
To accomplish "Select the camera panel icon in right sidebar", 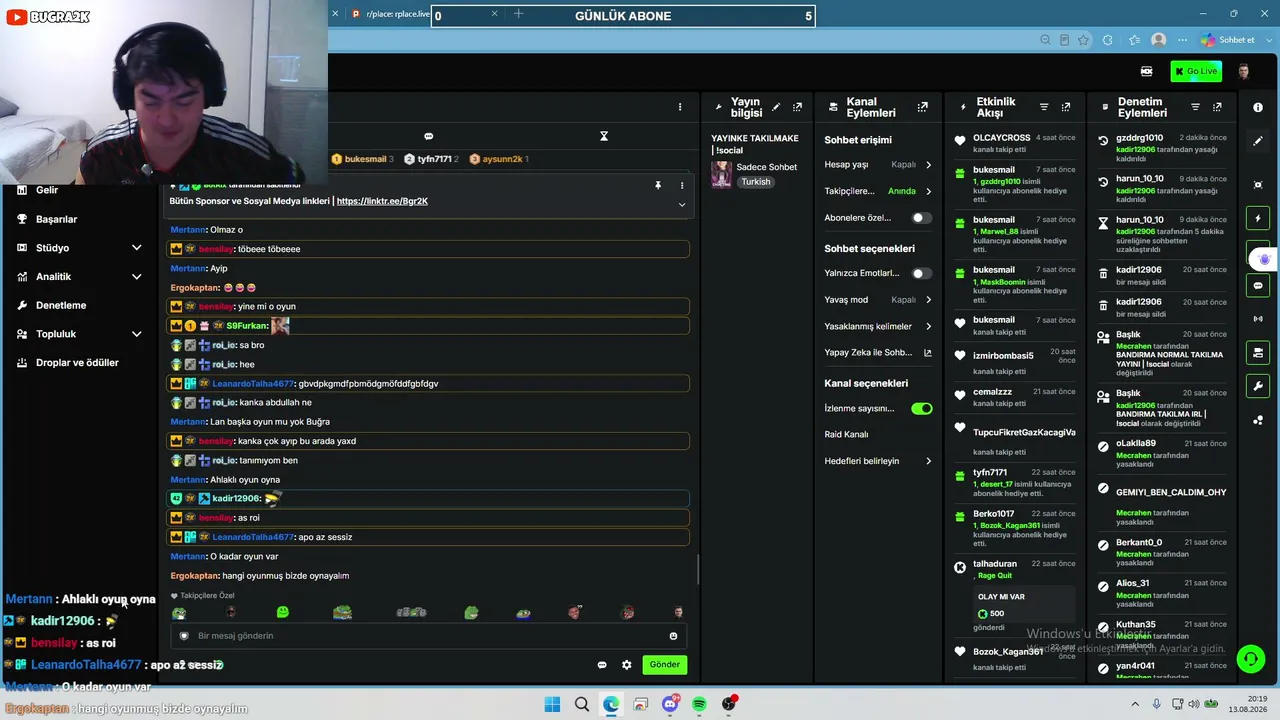I will tap(1258, 352).
